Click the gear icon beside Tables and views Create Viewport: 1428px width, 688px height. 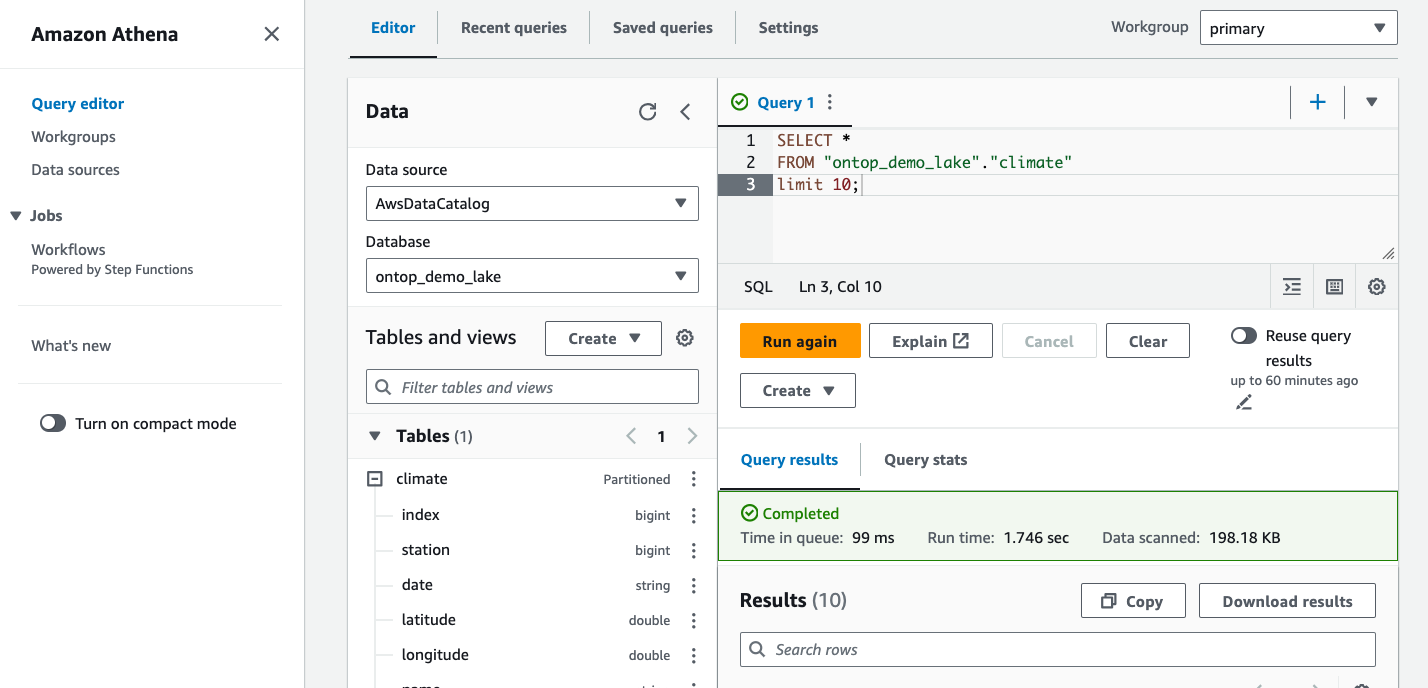tap(684, 337)
